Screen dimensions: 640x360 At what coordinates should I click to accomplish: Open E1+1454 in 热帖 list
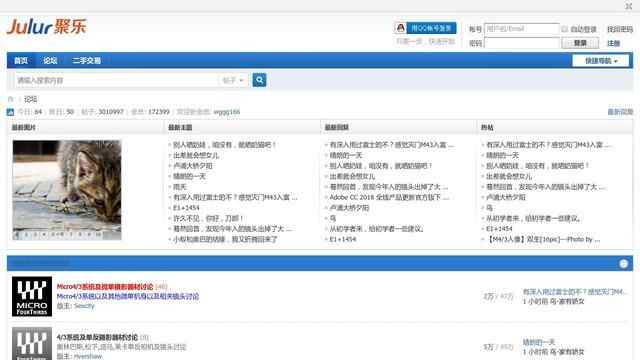pyautogui.click(x=499, y=229)
